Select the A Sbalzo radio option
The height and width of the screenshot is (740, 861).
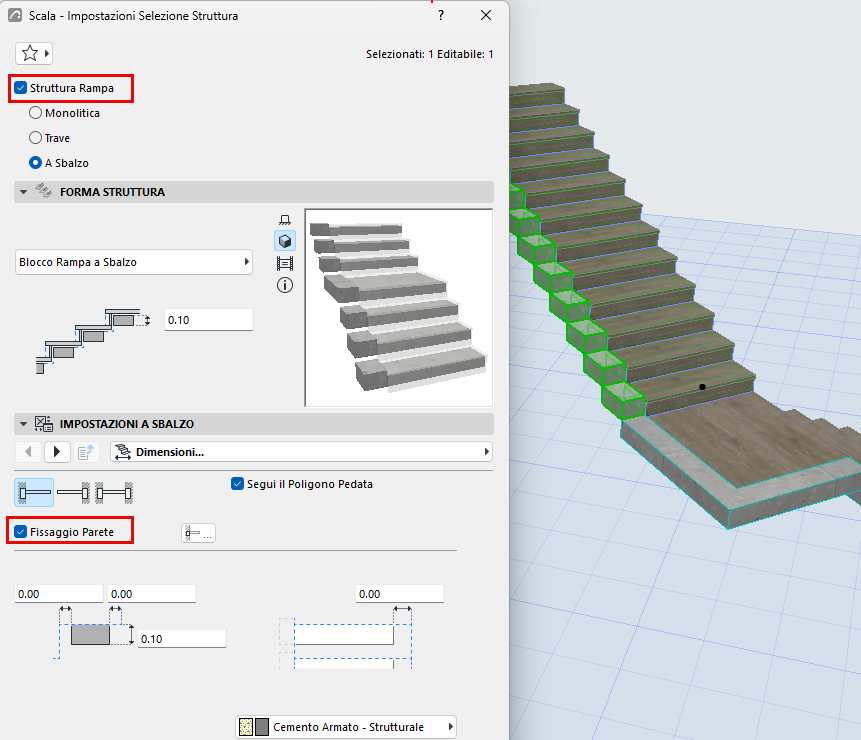click(x=36, y=162)
